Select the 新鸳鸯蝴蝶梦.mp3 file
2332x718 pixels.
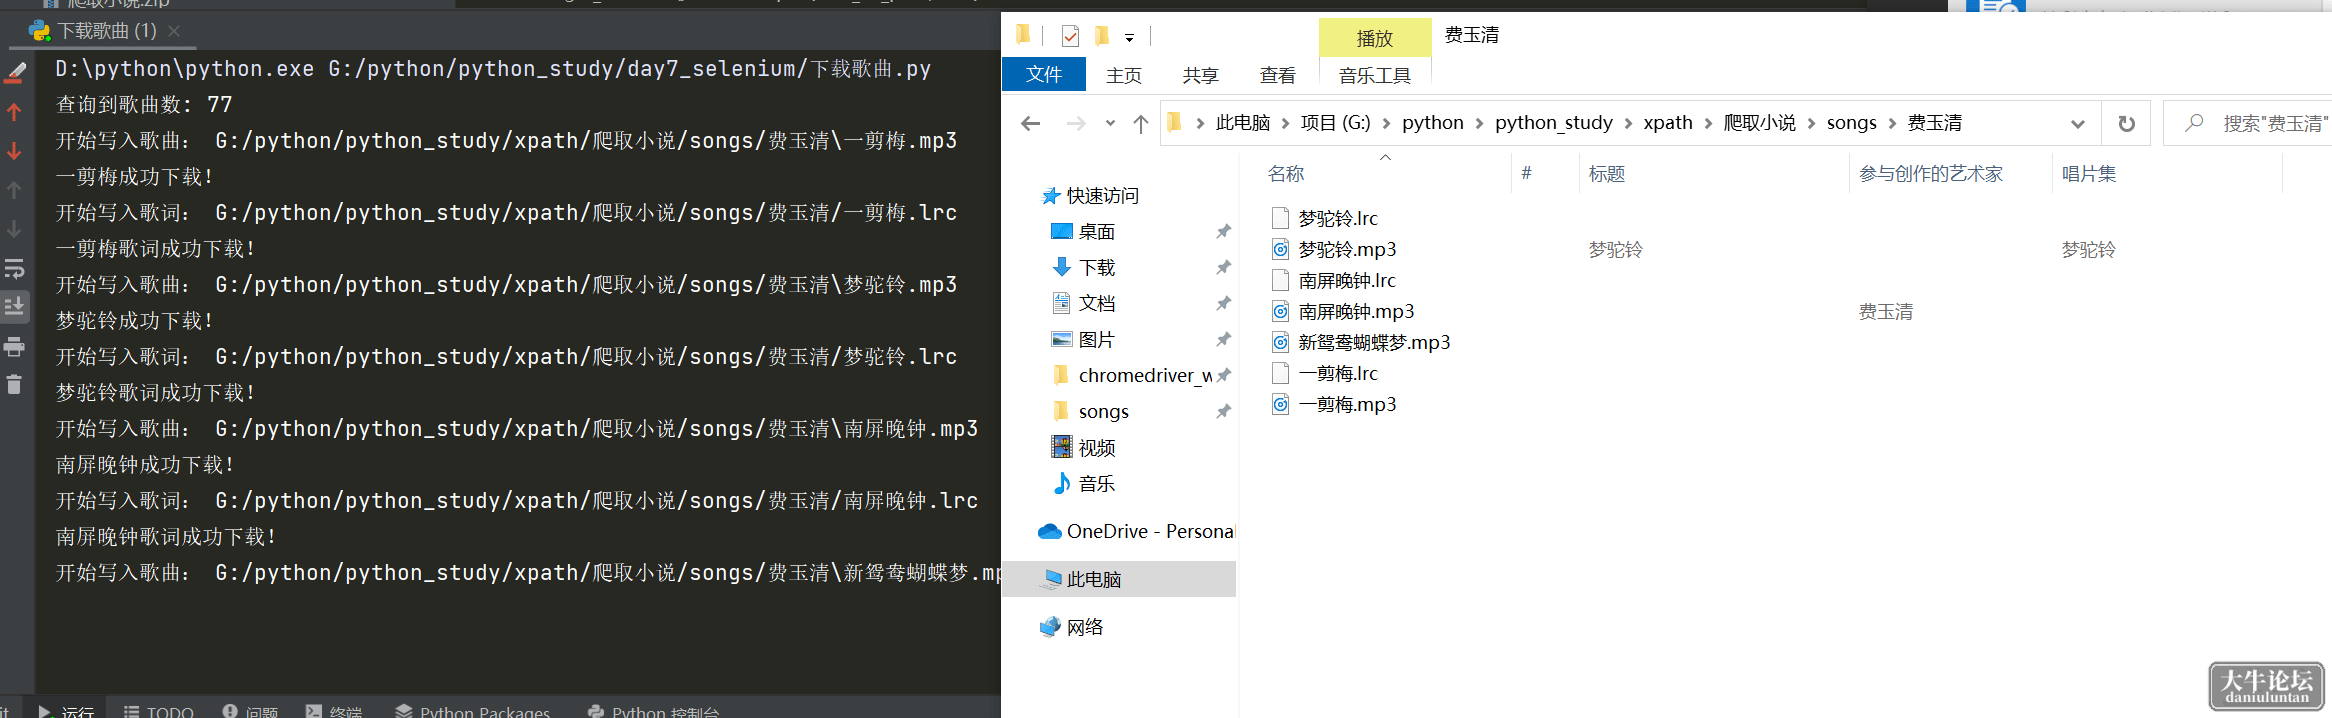(x=1374, y=342)
